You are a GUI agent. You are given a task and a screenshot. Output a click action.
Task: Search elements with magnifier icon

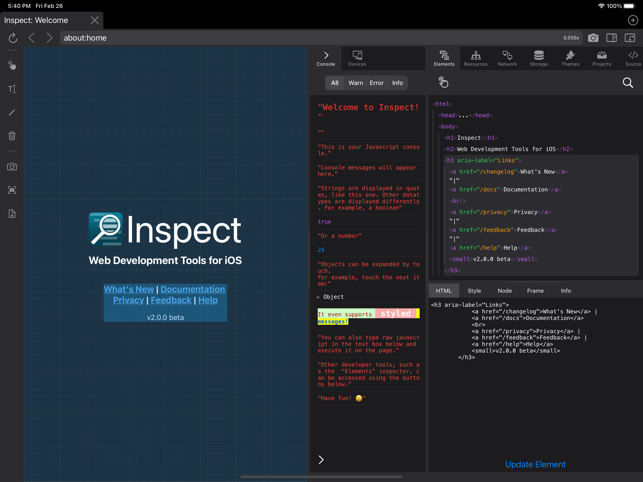tap(628, 82)
